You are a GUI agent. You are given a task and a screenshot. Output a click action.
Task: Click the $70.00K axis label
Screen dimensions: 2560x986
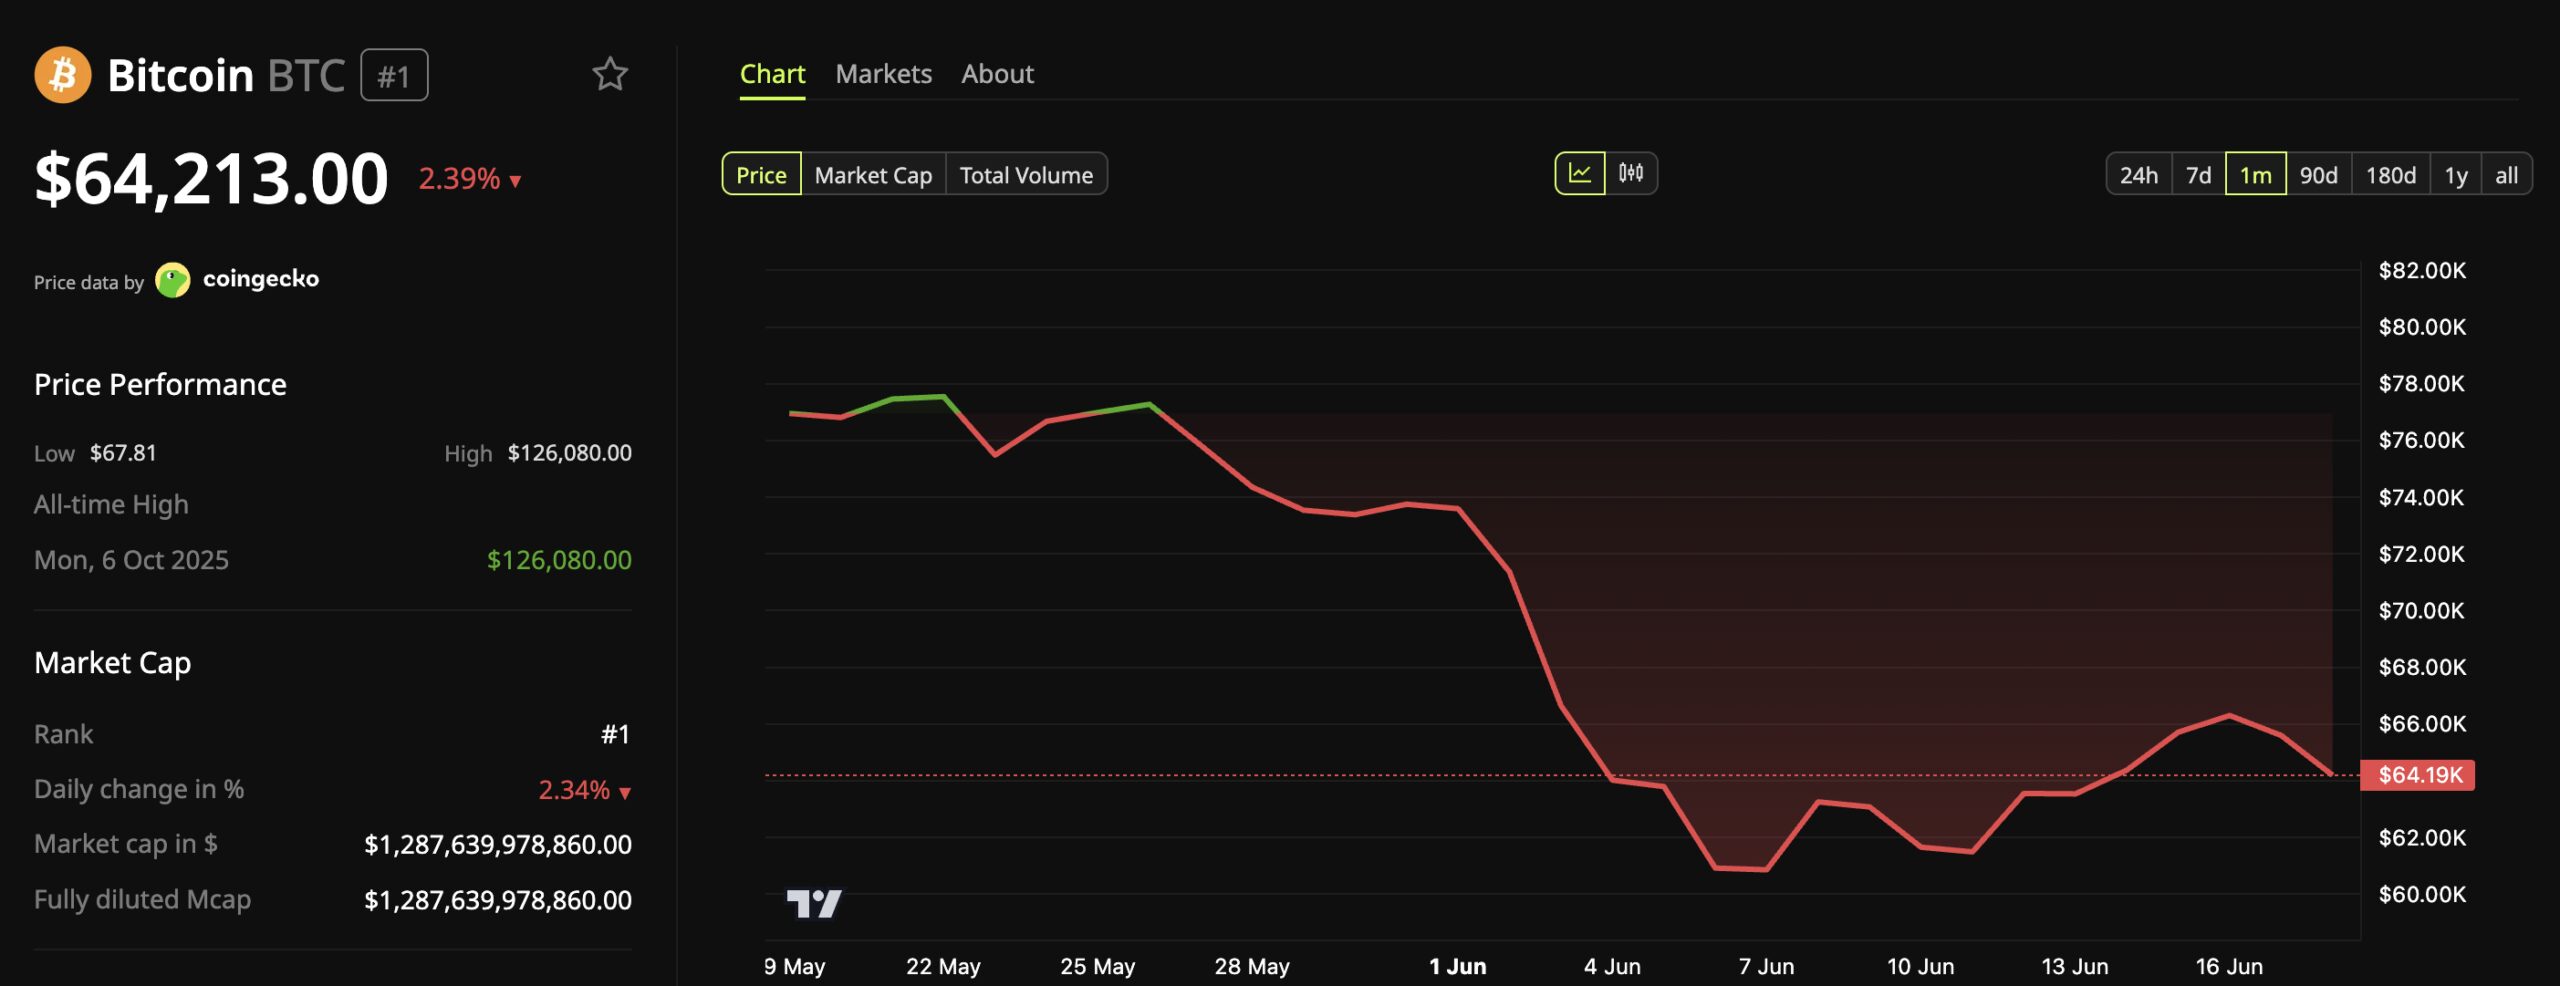pos(2422,611)
